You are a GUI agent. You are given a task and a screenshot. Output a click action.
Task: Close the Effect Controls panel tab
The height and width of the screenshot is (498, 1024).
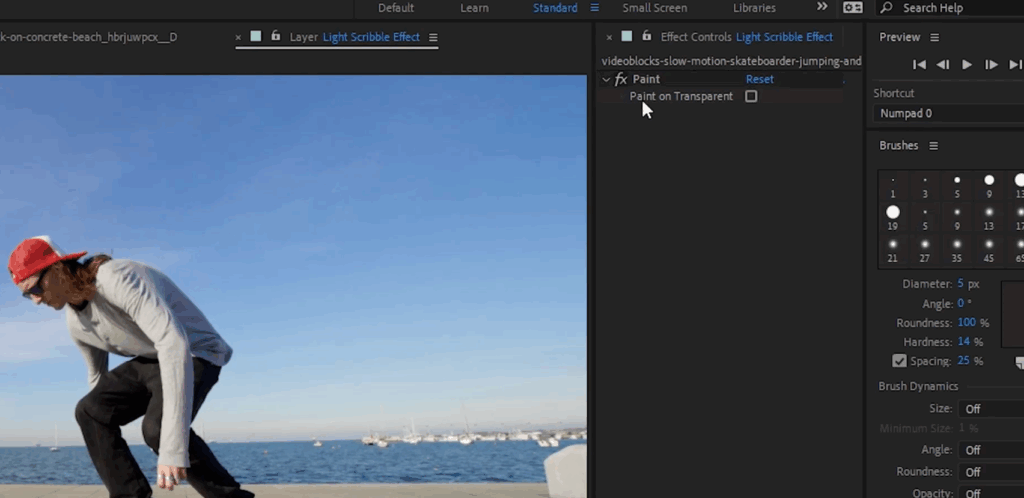coord(609,37)
